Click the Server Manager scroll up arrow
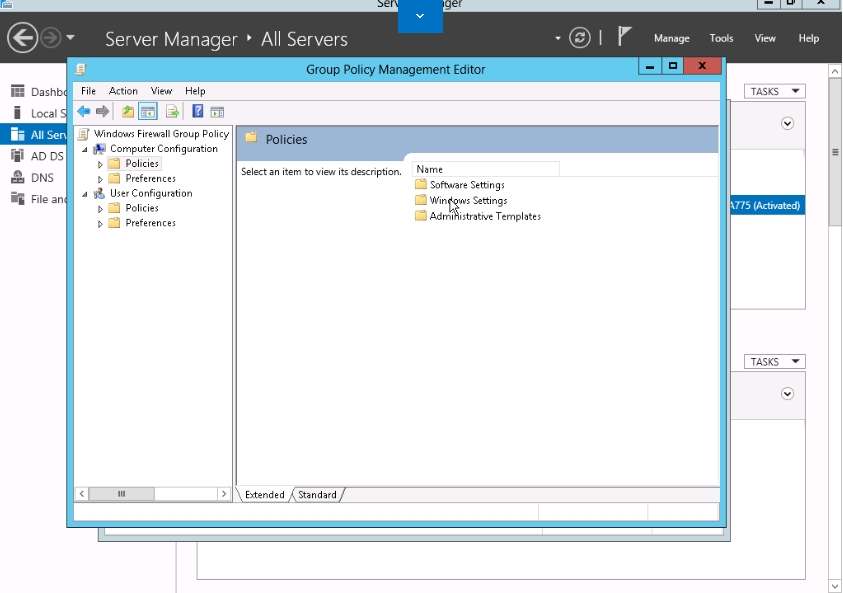 pos(834,71)
